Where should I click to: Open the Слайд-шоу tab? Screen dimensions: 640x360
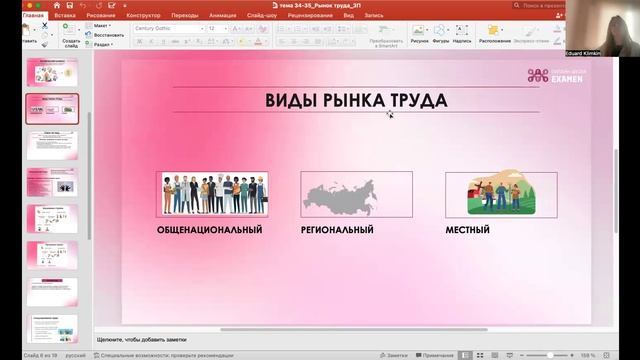[262, 16]
